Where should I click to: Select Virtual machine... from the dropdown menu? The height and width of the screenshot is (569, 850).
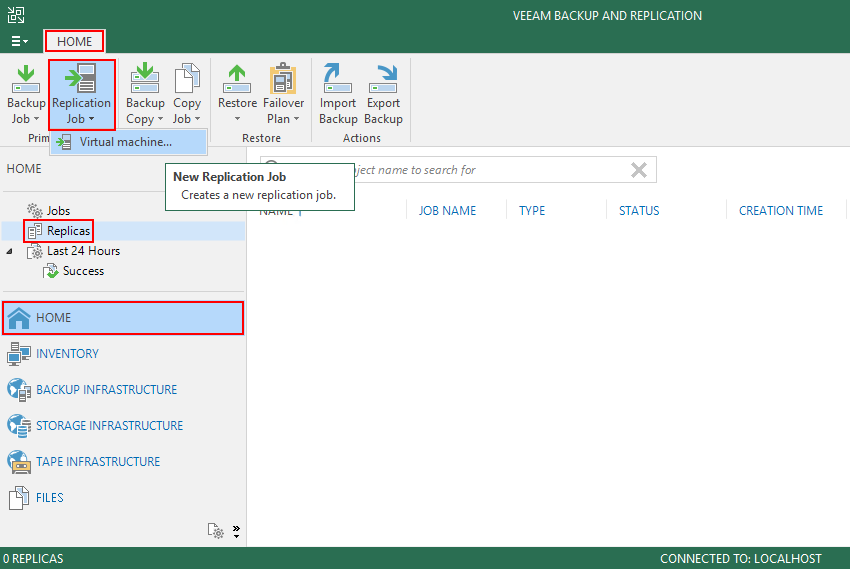pos(125,142)
